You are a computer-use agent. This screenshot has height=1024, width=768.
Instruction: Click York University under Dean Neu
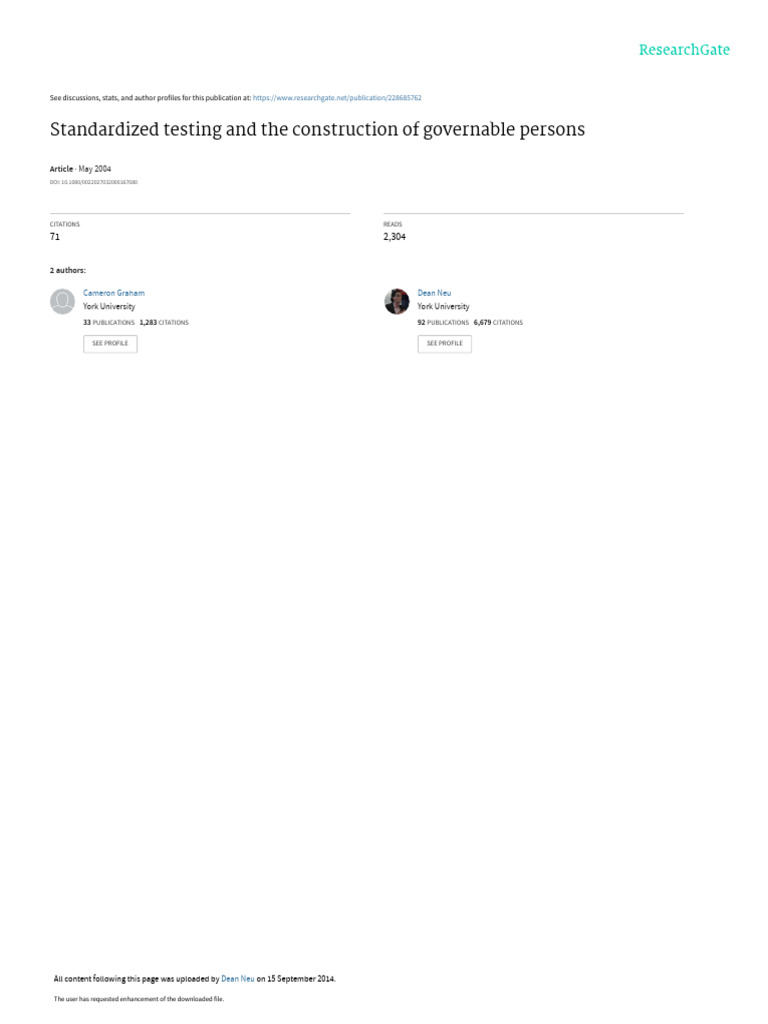[443, 307]
